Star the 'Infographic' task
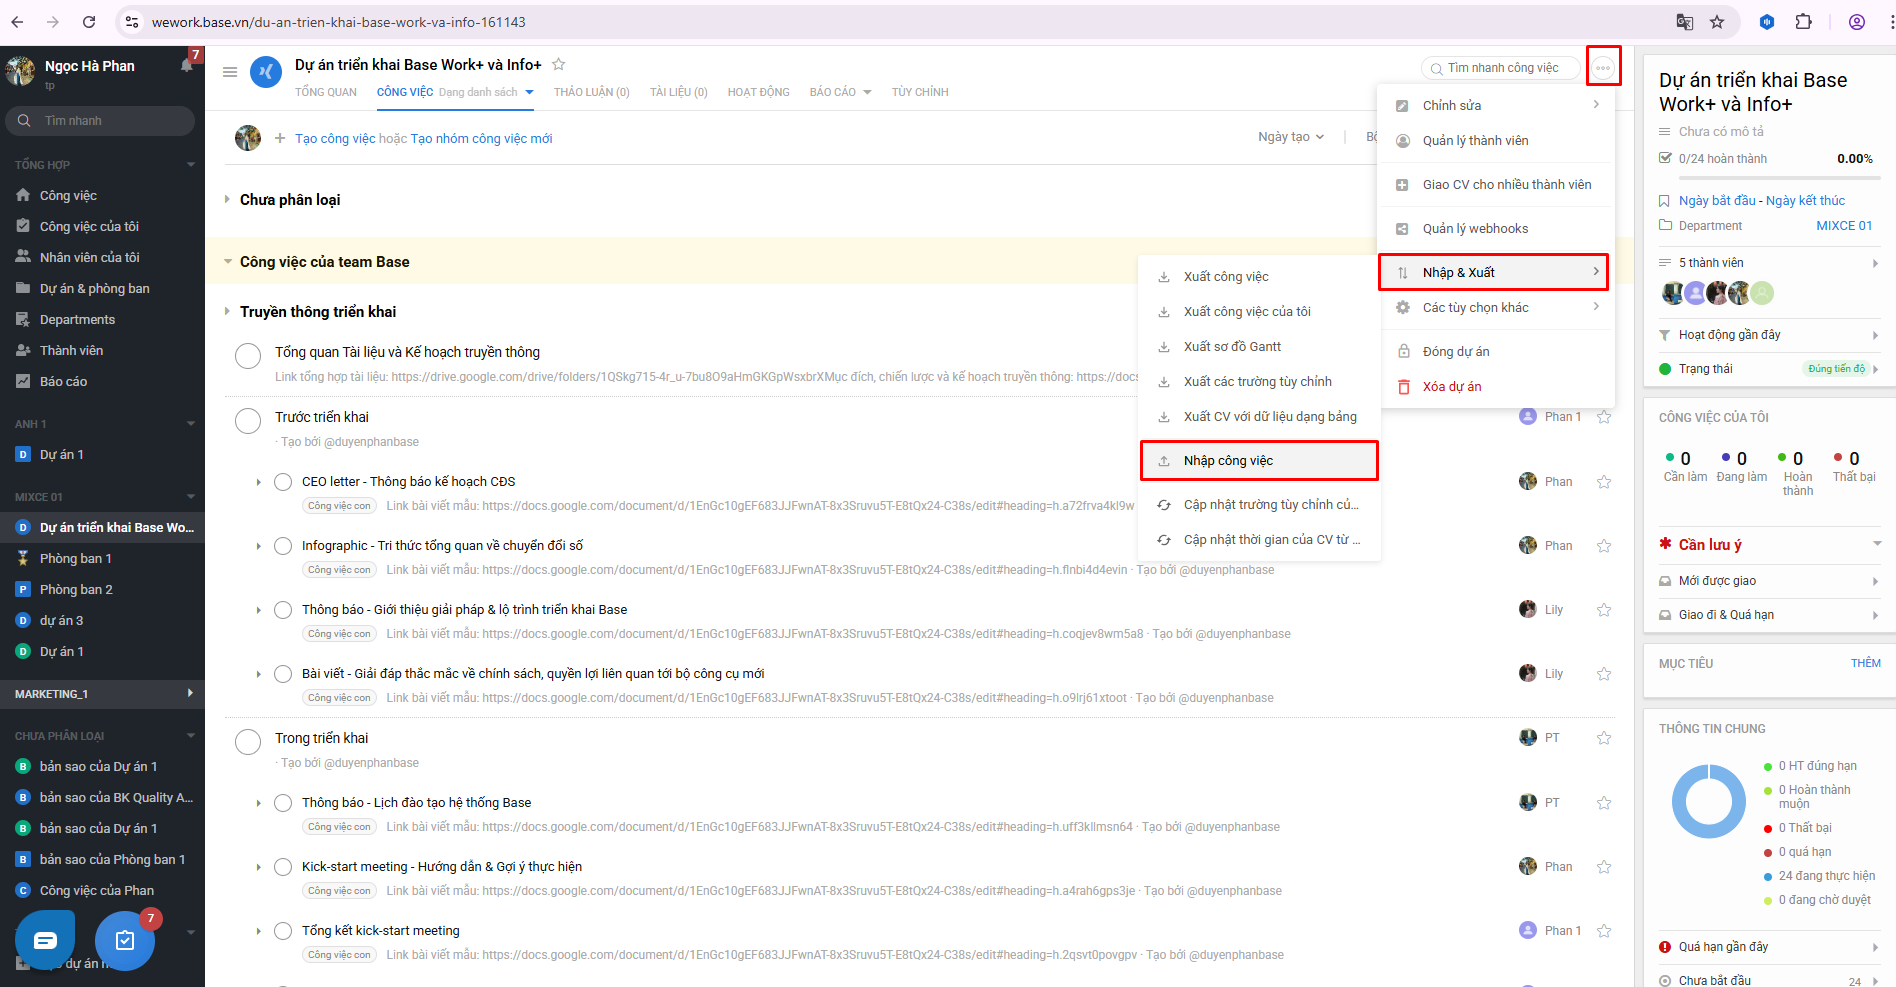The width and height of the screenshot is (1896, 987). [x=1604, y=546]
